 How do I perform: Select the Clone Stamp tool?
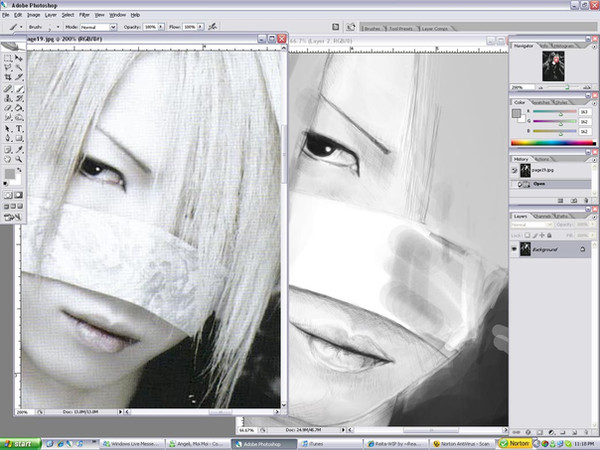click(x=8, y=98)
